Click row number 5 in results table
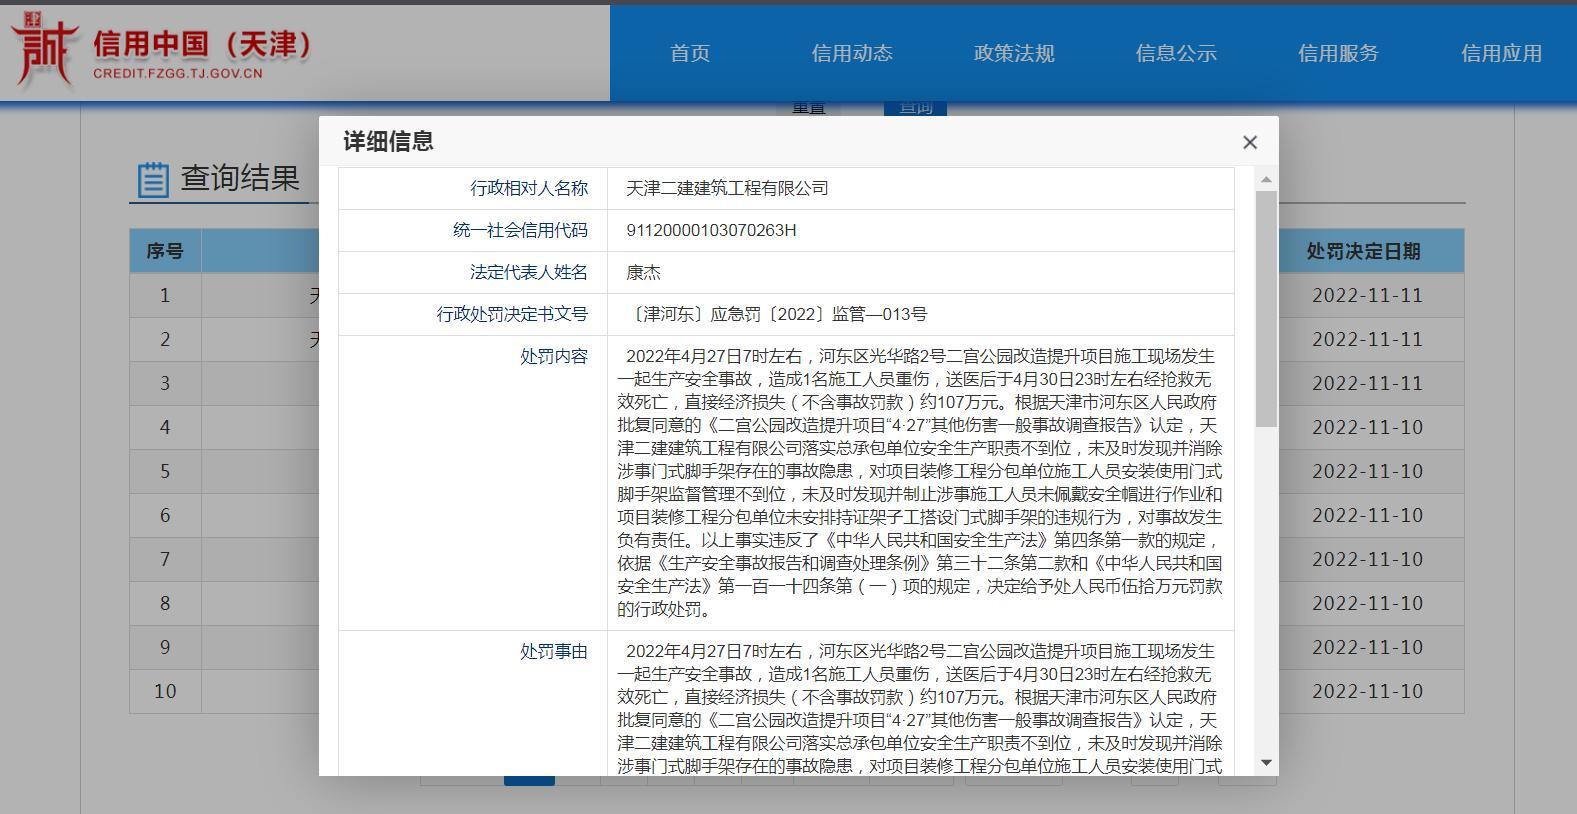This screenshot has height=814, width=1577. coord(165,471)
